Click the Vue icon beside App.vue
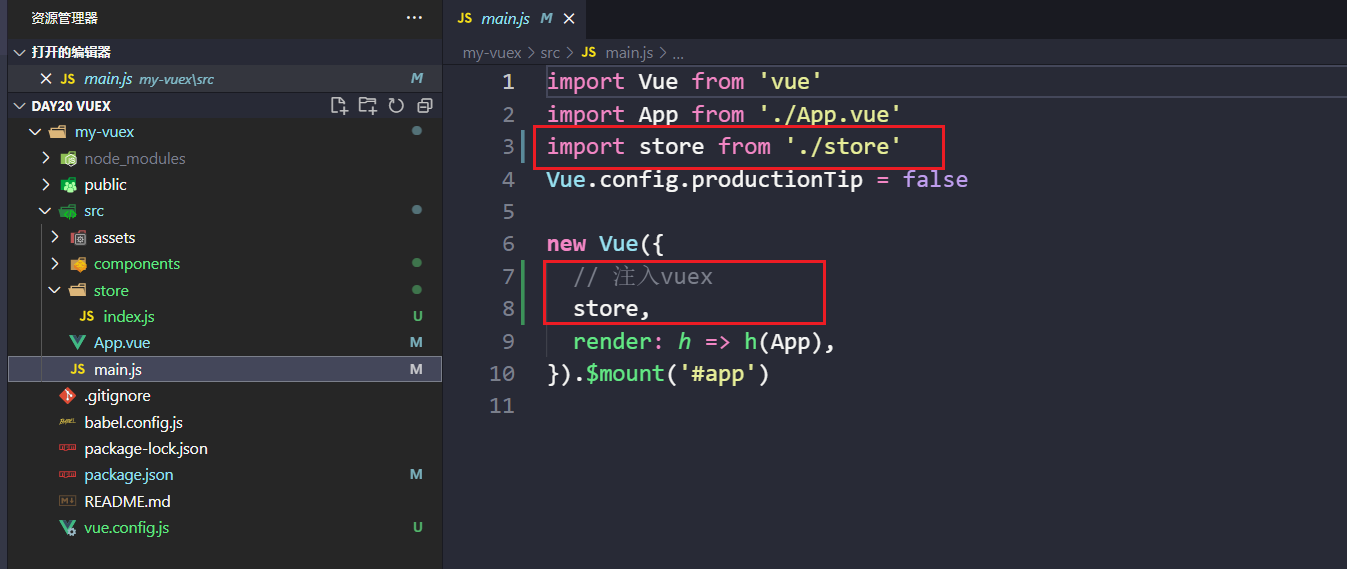The image size is (1347, 569). tap(77, 343)
